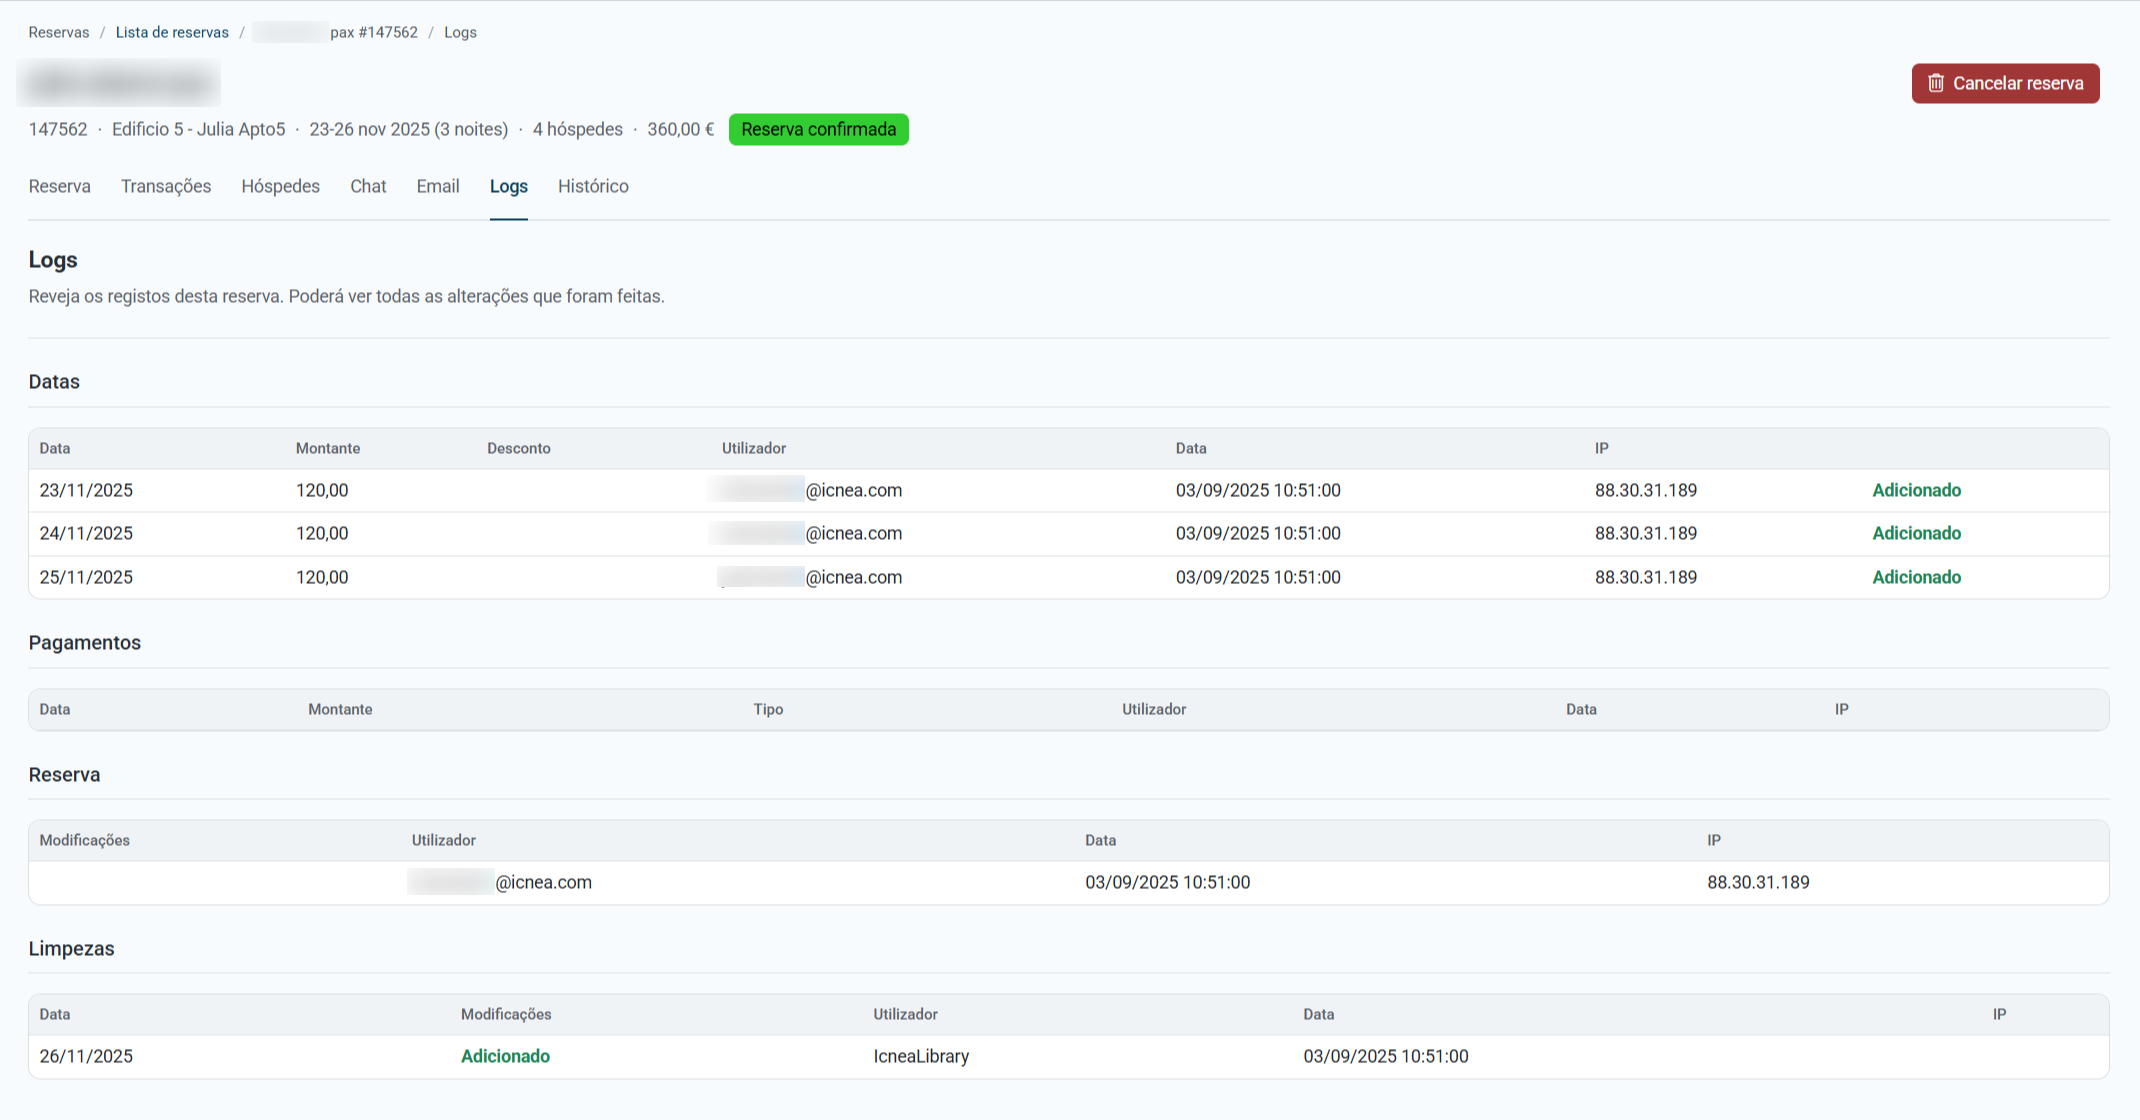Screen dimensions: 2140x1120
Task: Click the Montante header in Datas table
Action: 327,448
